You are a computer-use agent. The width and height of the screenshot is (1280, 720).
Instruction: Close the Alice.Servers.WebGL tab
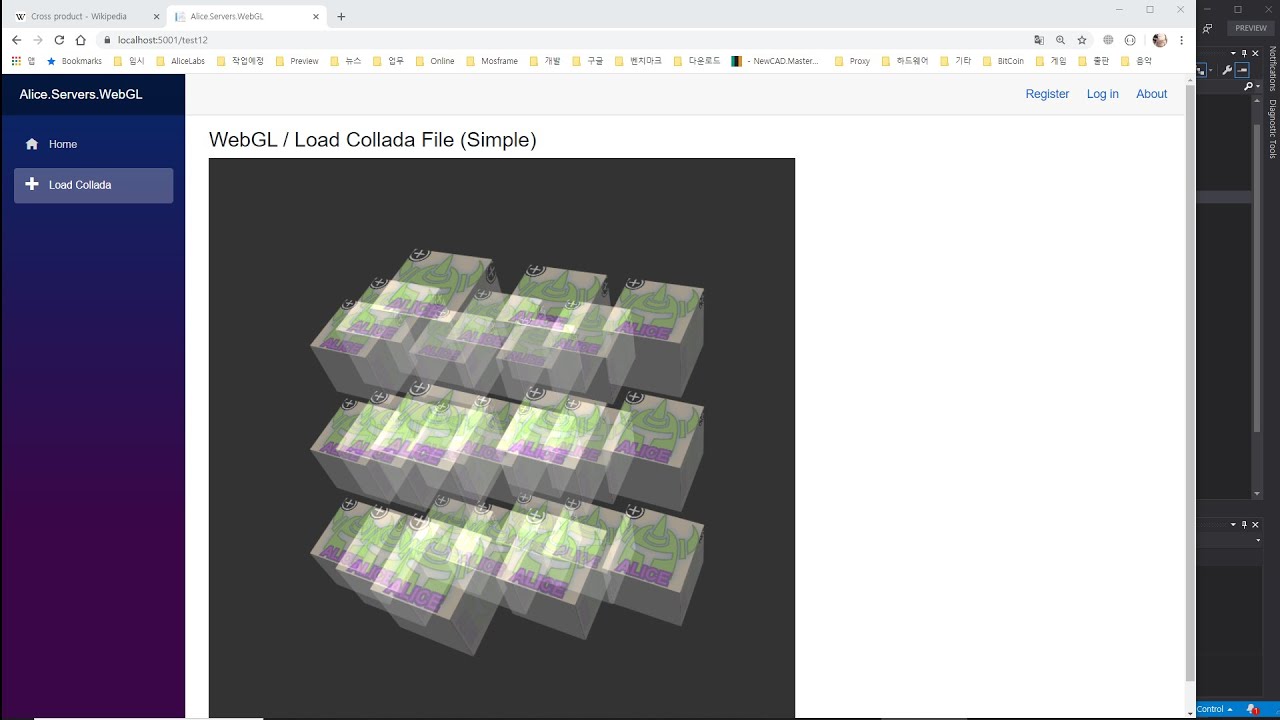tap(317, 16)
